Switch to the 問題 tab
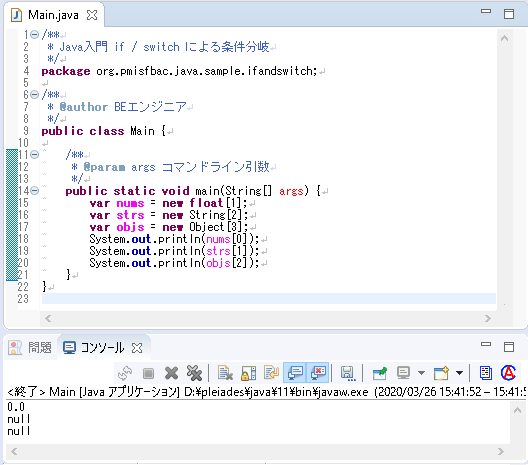Viewport: 528px width, 465px height. (x=30, y=348)
